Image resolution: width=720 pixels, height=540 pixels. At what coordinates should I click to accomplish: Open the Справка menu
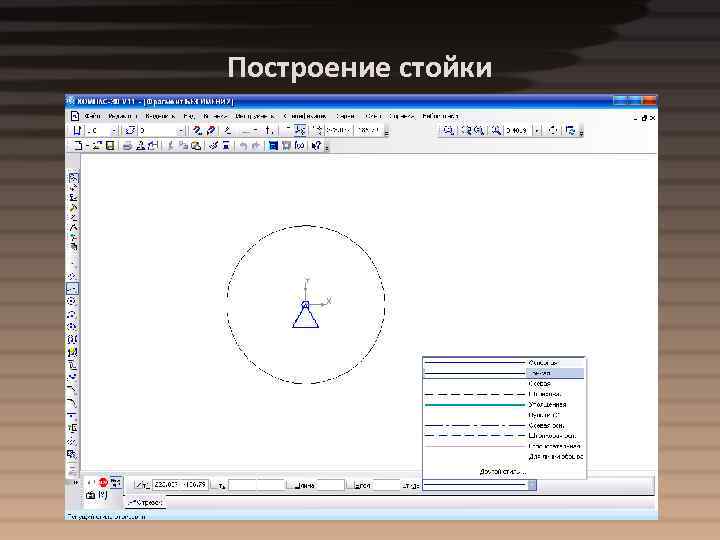click(401, 116)
